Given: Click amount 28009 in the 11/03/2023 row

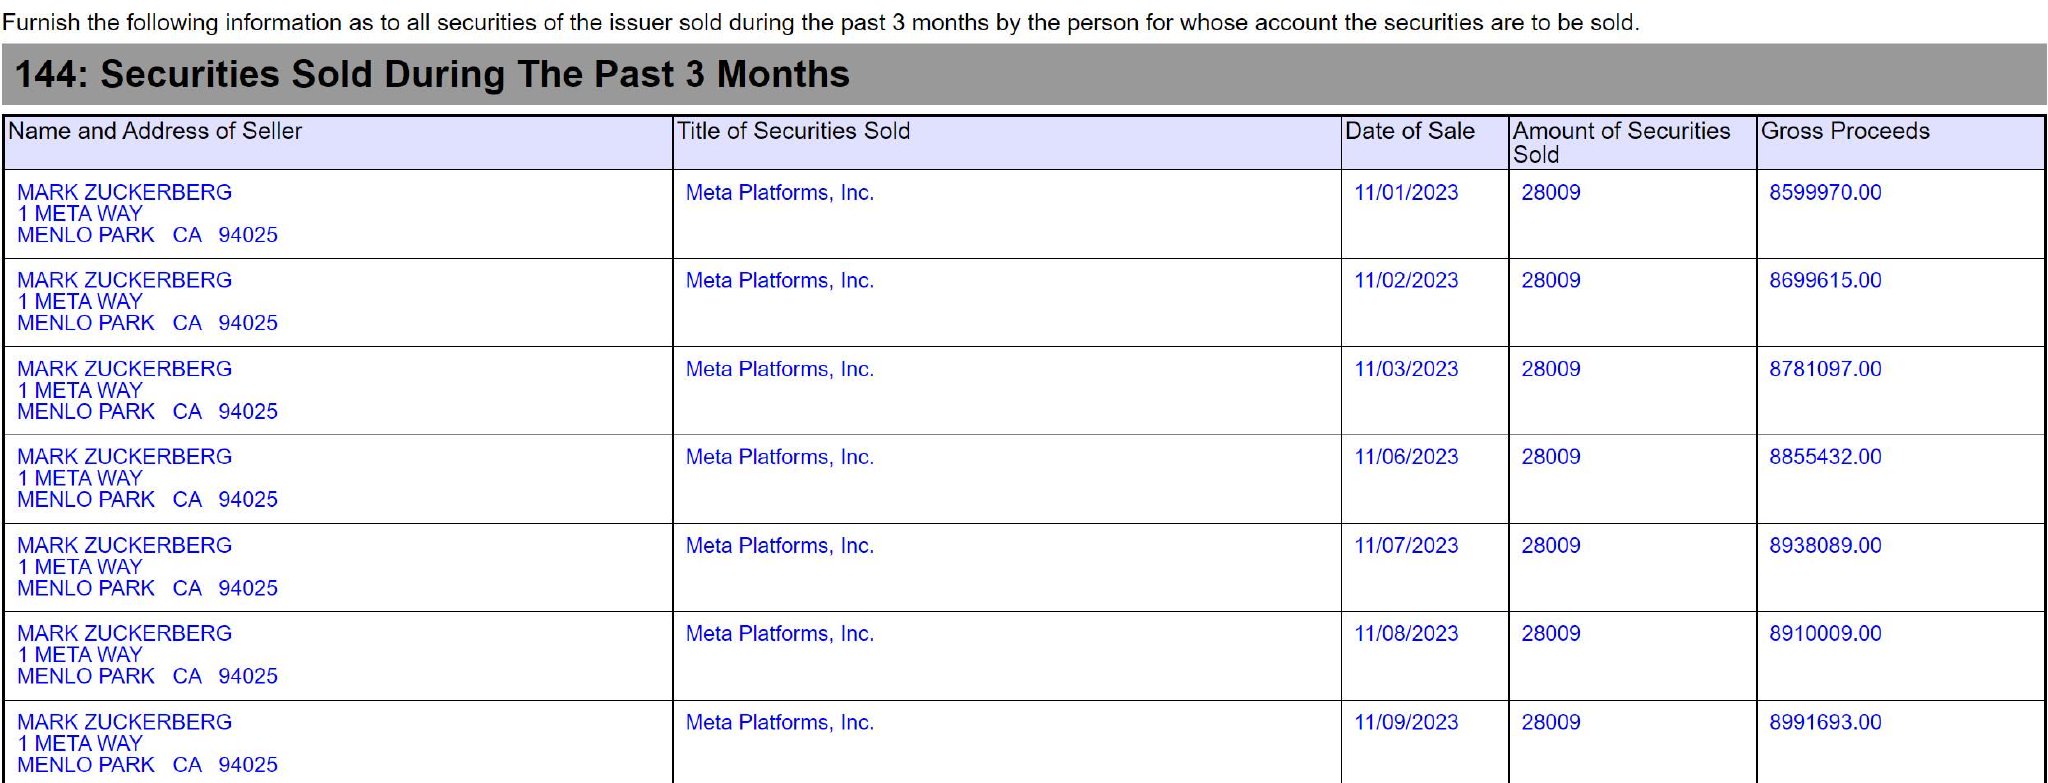Looking at the screenshot, I should tap(1551, 369).
